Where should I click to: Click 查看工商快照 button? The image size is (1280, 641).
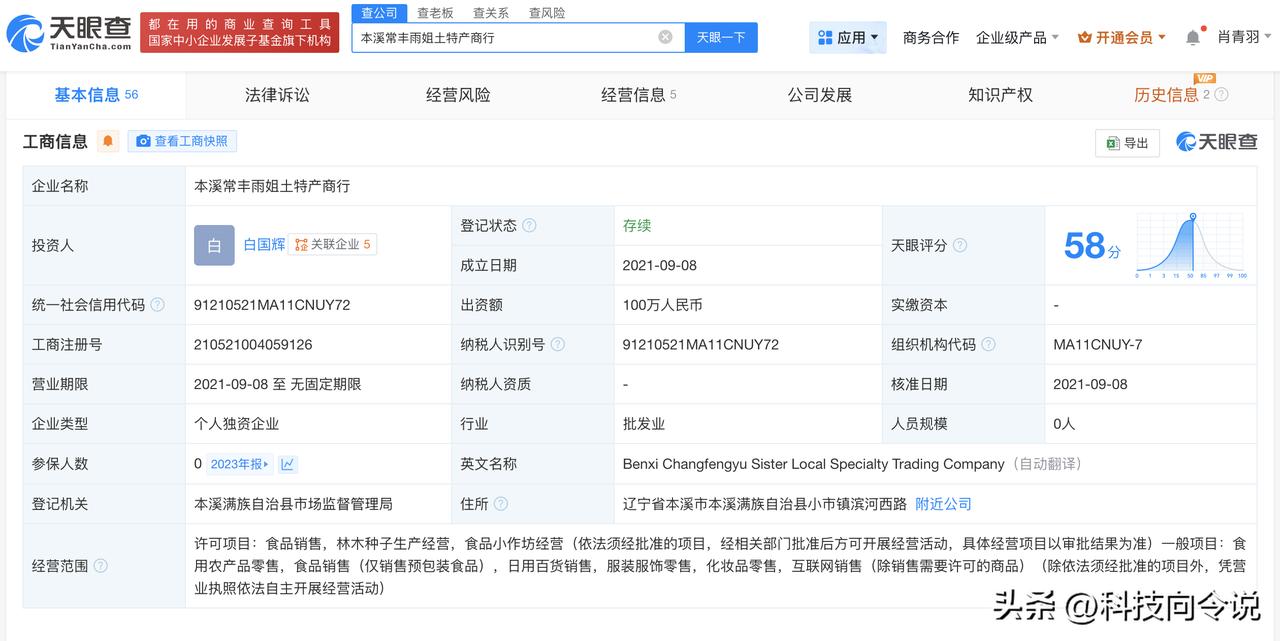[182, 141]
